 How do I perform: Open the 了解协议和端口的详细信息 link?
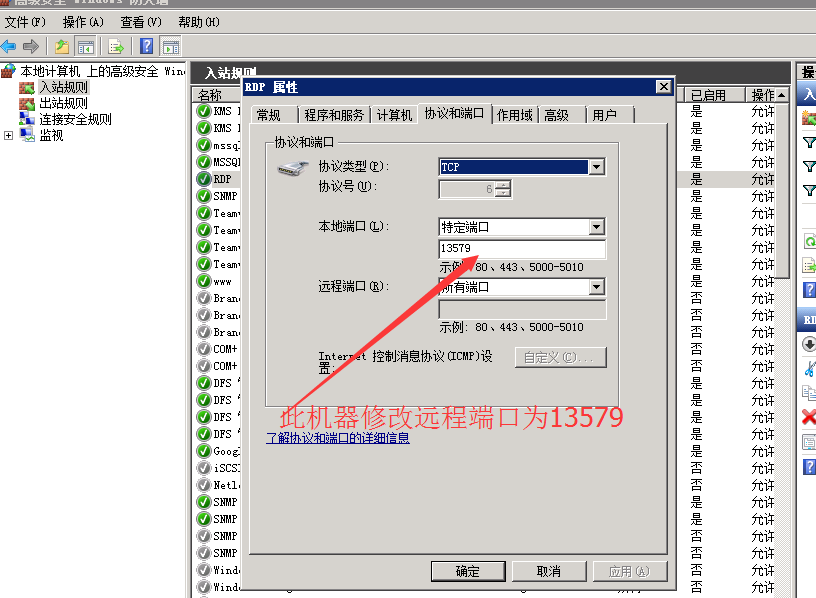(338, 438)
